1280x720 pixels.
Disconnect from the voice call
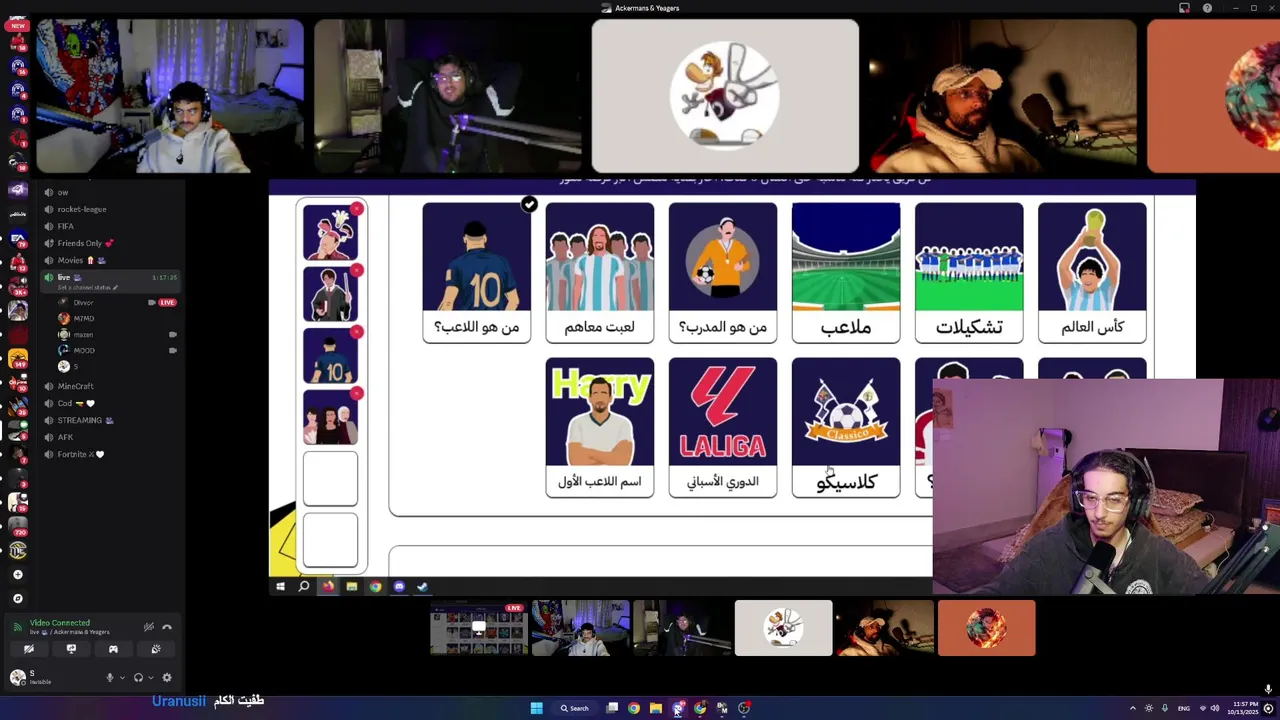click(167, 627)
